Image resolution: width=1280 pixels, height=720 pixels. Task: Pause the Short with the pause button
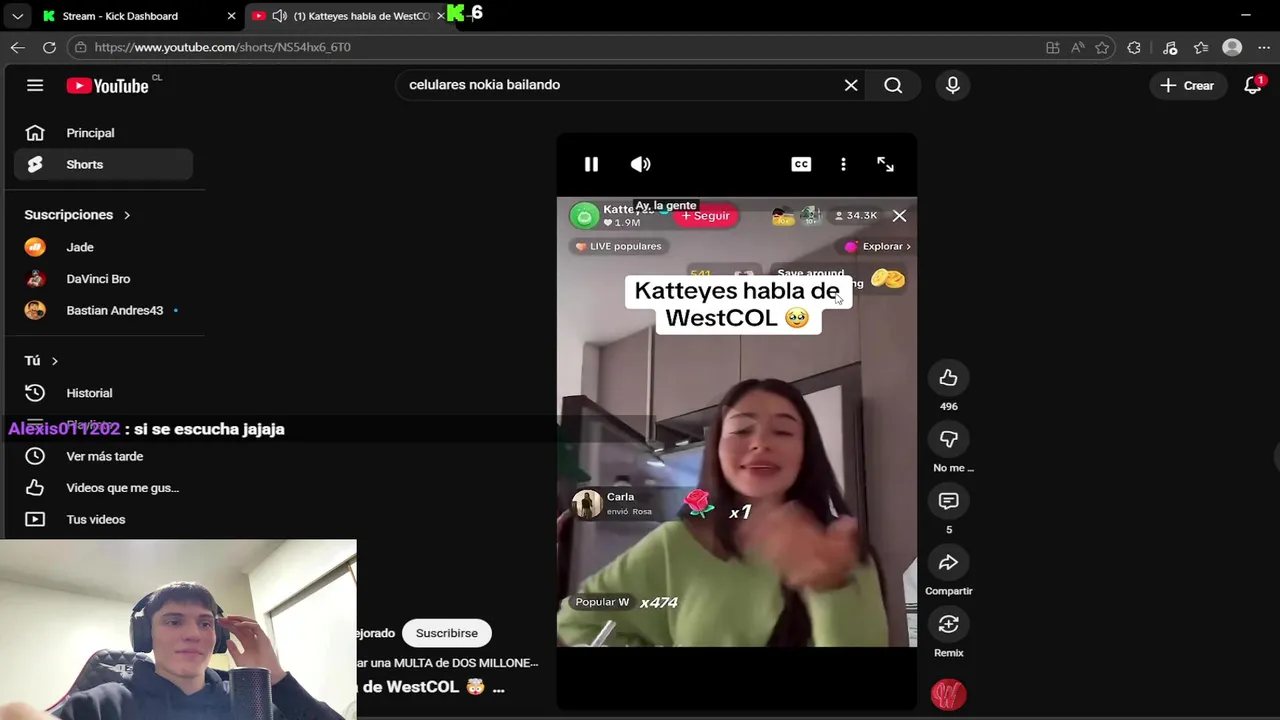591,164
